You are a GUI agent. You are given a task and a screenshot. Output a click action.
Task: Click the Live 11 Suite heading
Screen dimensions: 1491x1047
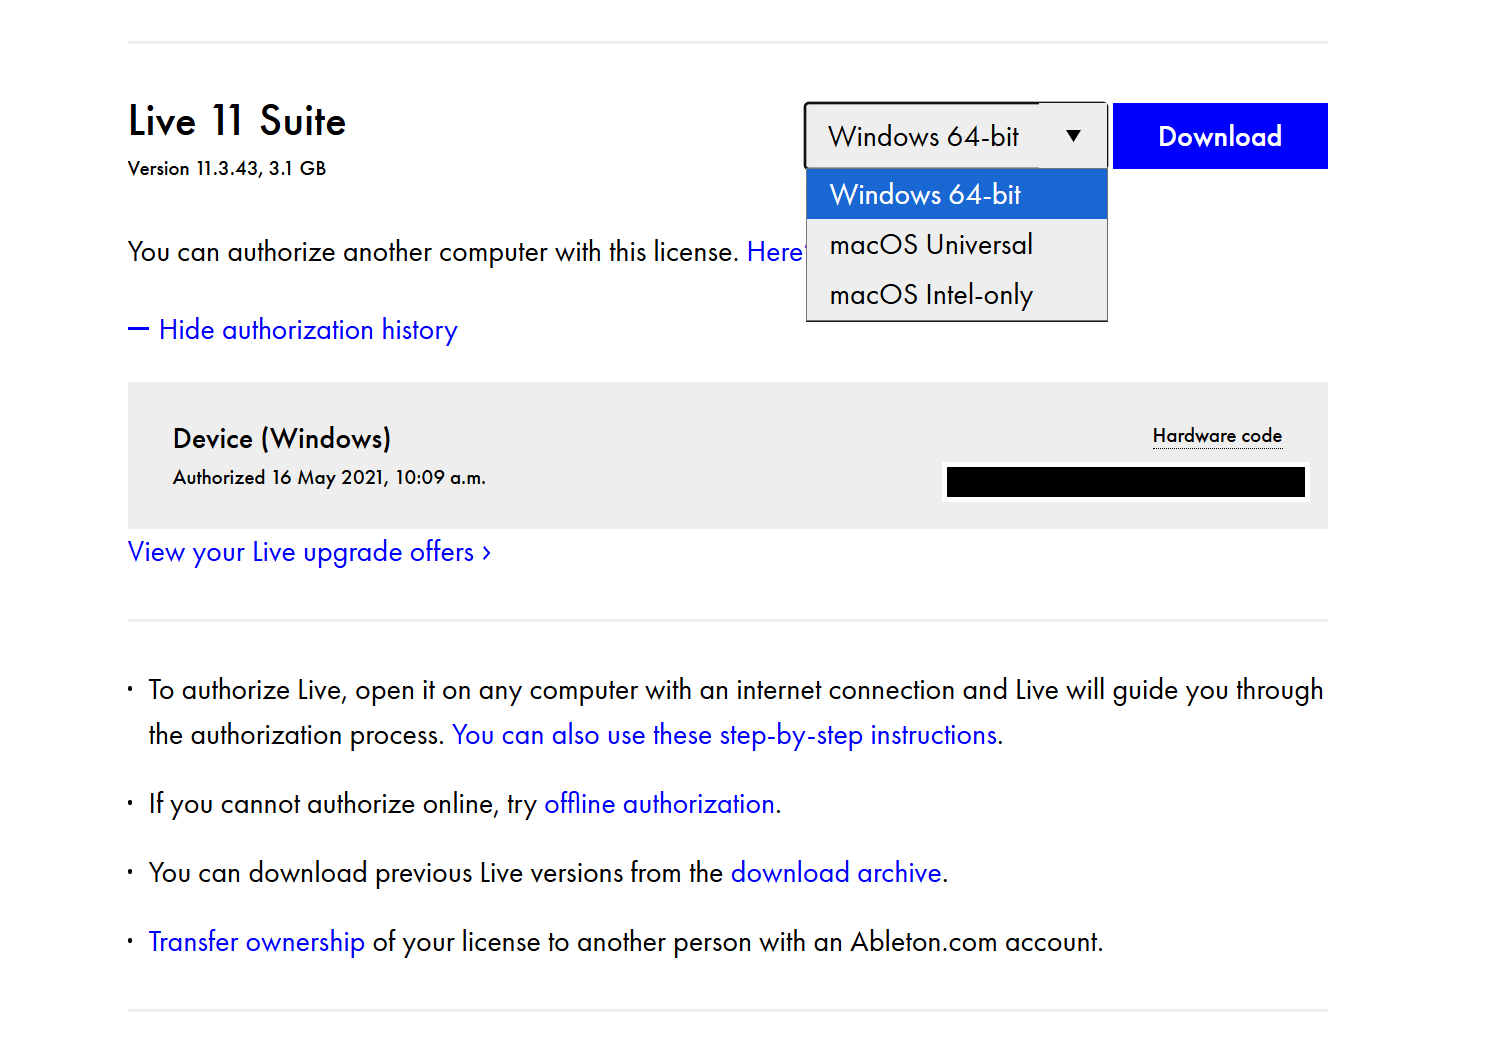237,121
